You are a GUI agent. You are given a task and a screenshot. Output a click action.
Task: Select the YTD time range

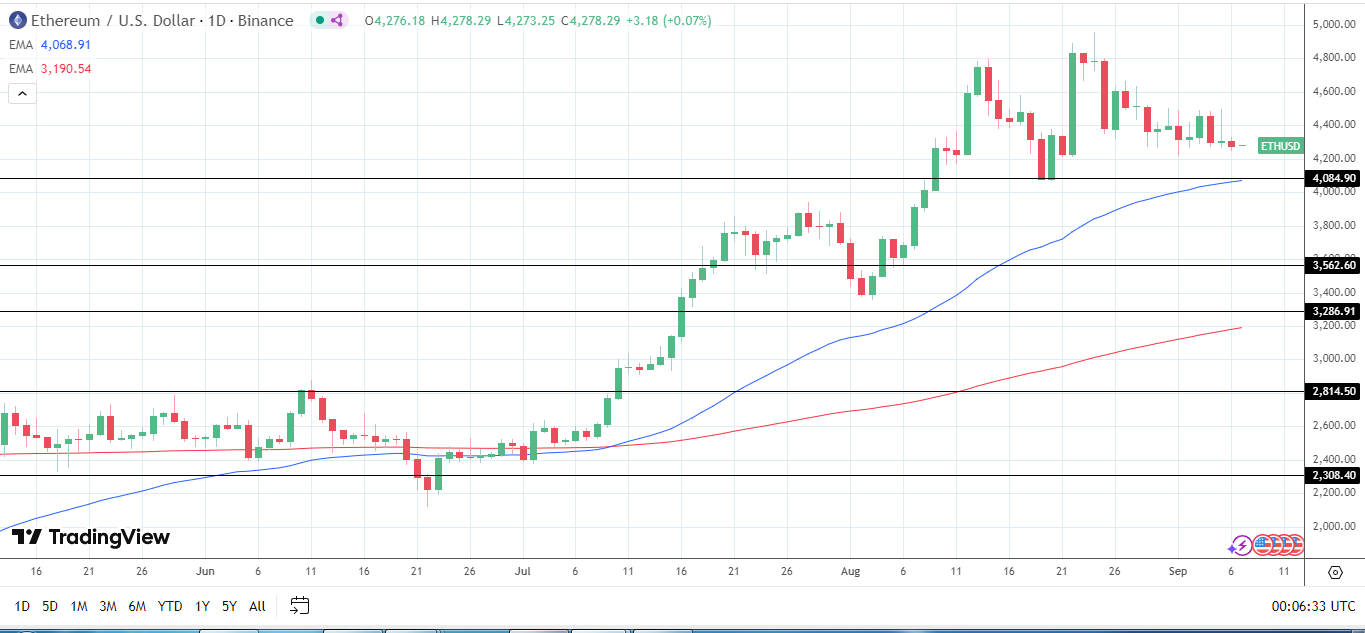click(x=170, y=606)
